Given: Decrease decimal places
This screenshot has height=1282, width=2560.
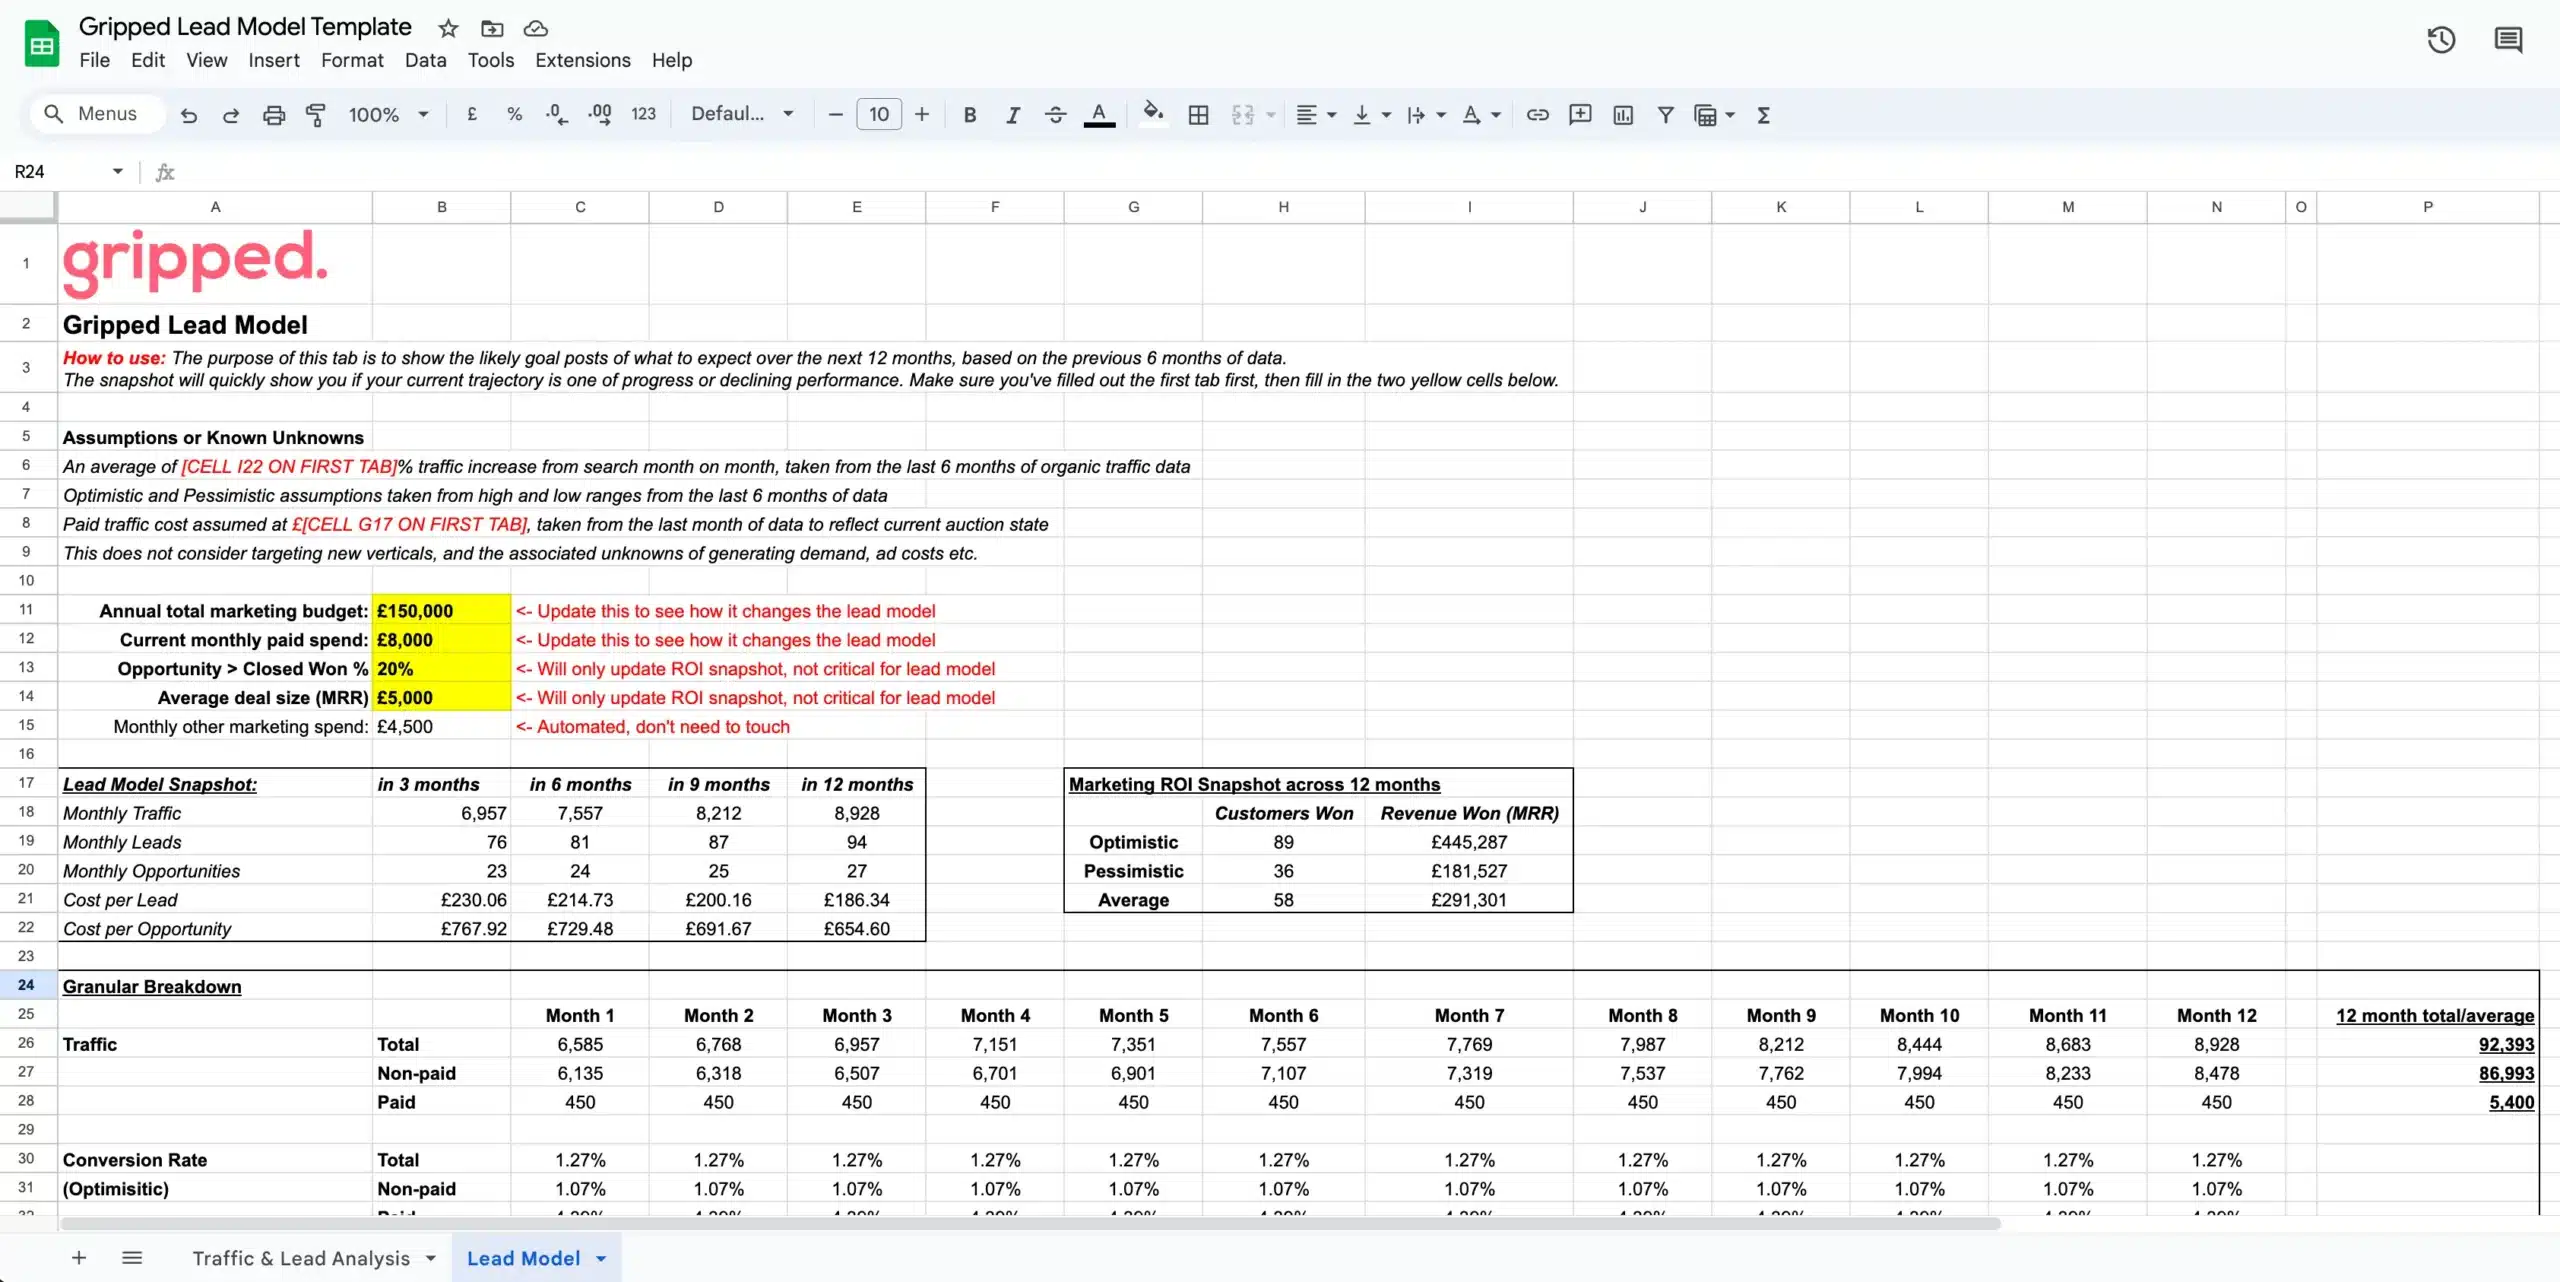Looking at the screenshot, I should (x=557, y=115).
